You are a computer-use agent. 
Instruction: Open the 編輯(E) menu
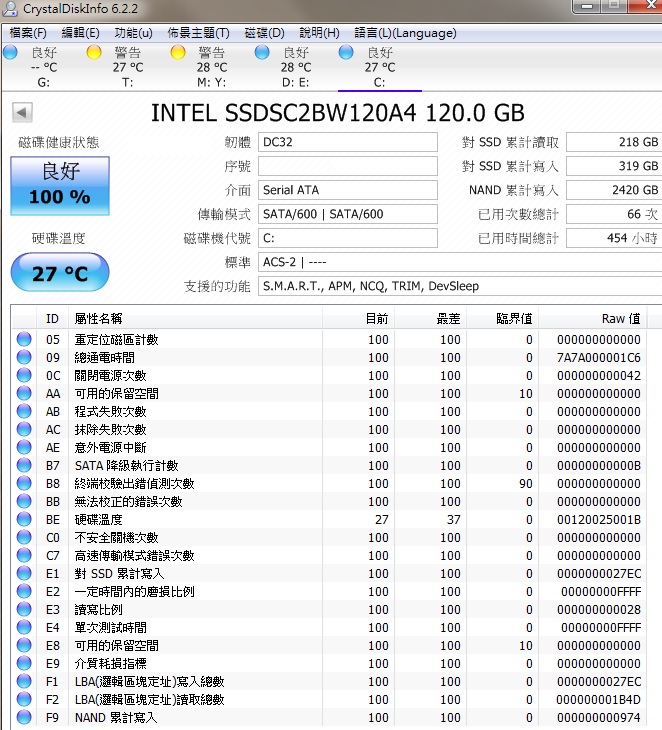81,33
